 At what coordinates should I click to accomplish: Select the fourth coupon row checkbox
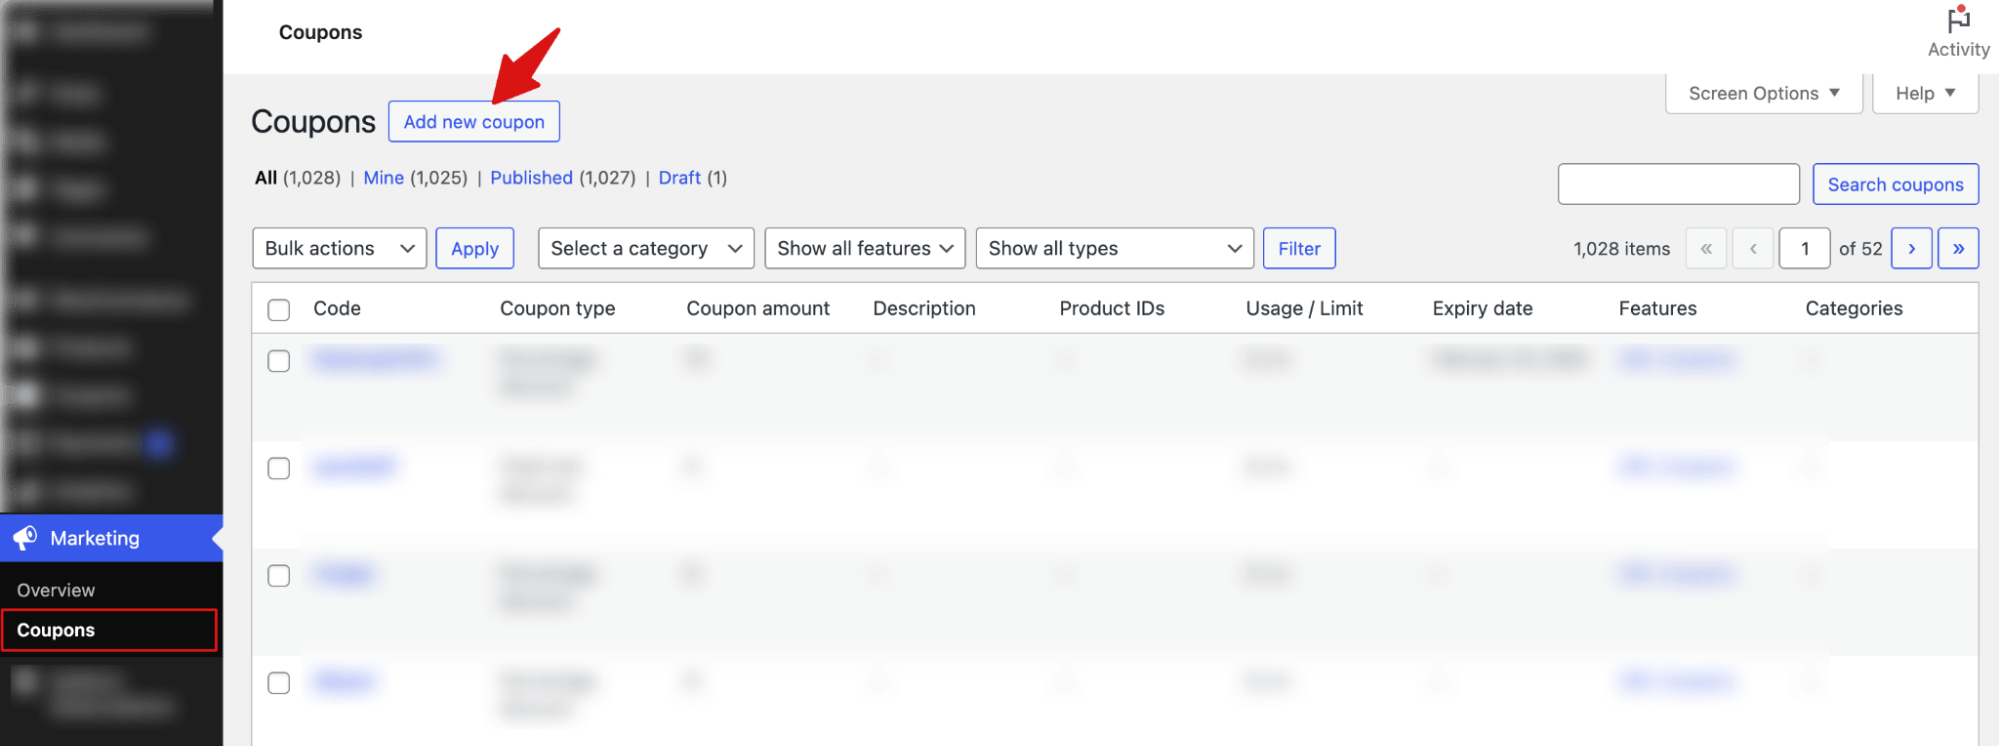[x=279, y=683]
